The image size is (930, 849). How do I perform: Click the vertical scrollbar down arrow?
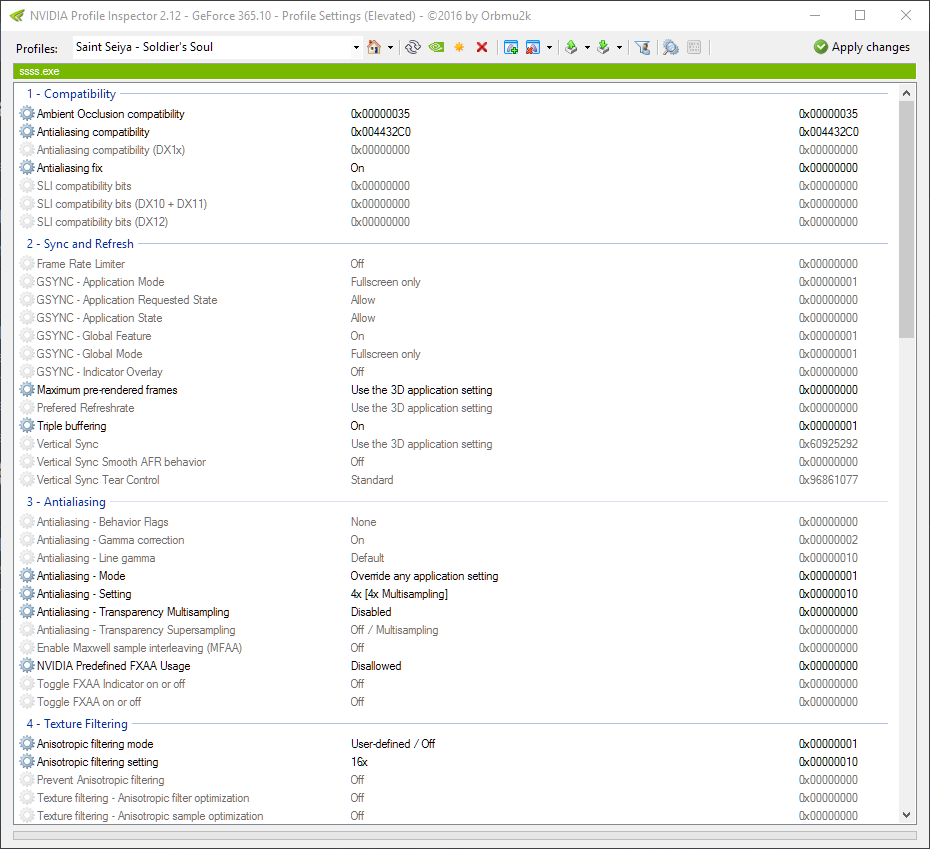[907, 815]
